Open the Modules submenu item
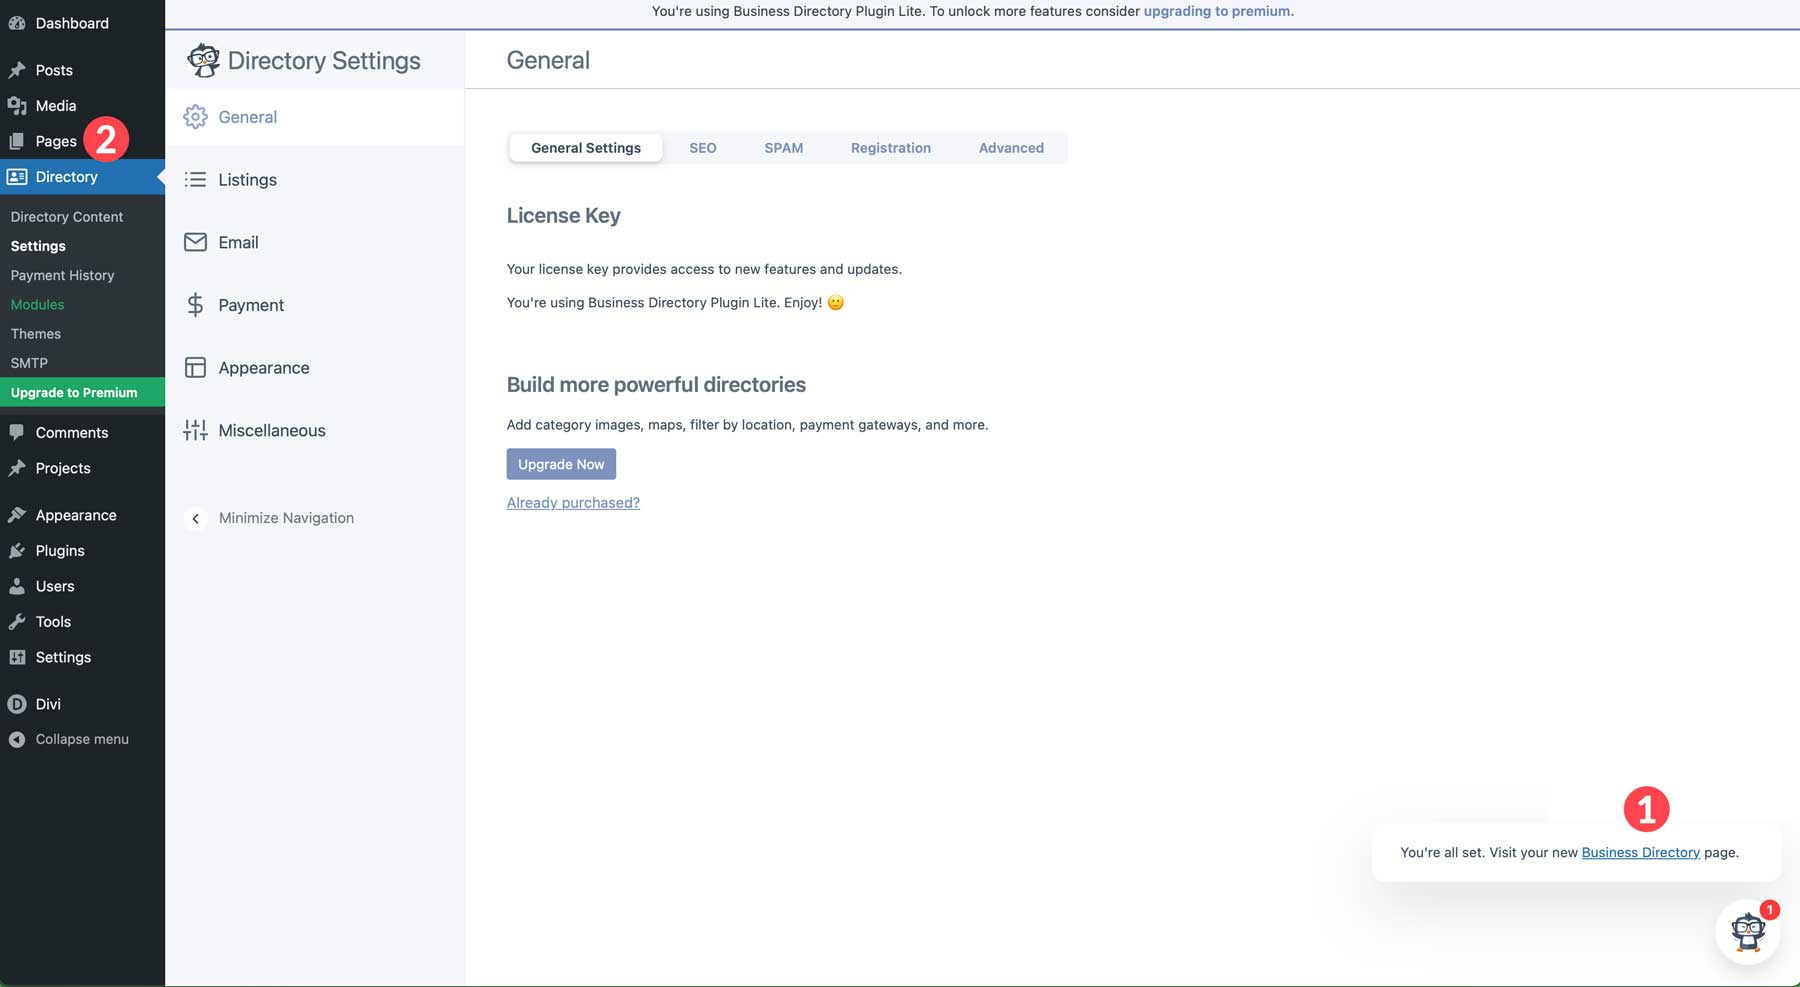 [37, 304]
